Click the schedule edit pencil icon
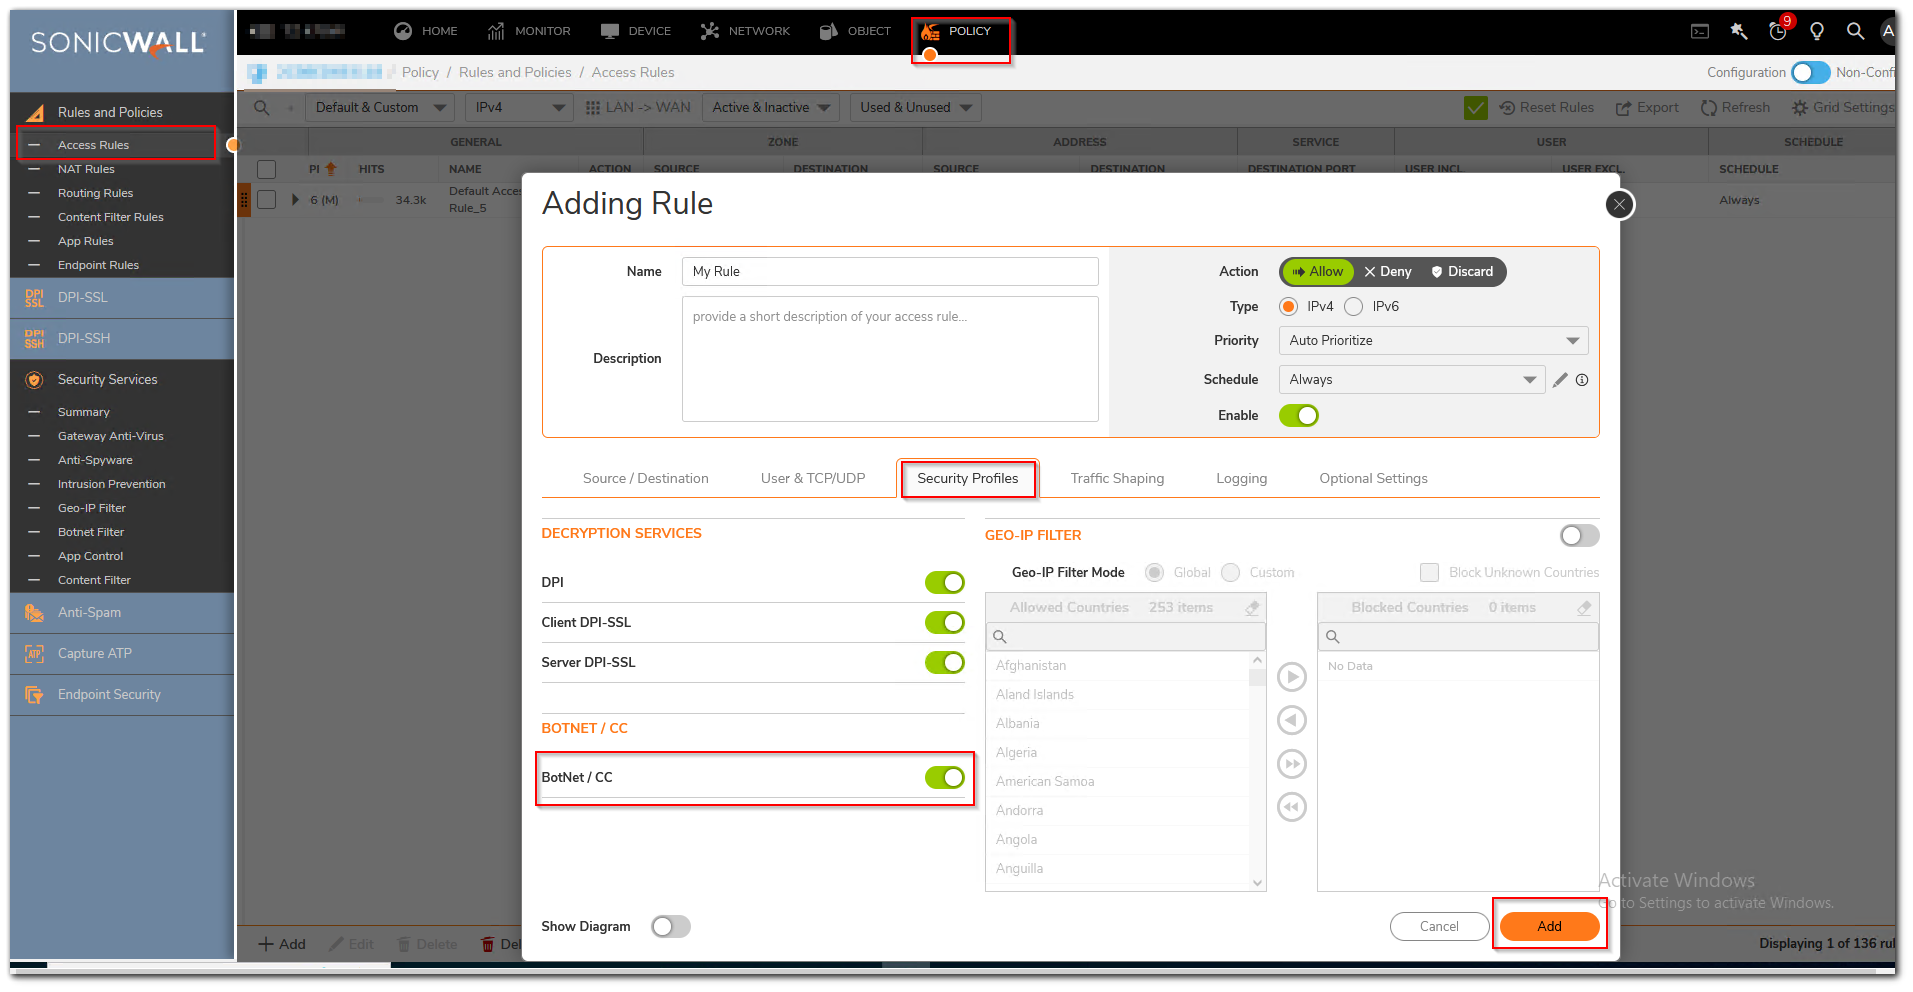Viewport: 1913px width, 992px height. tap(1560, 380)
